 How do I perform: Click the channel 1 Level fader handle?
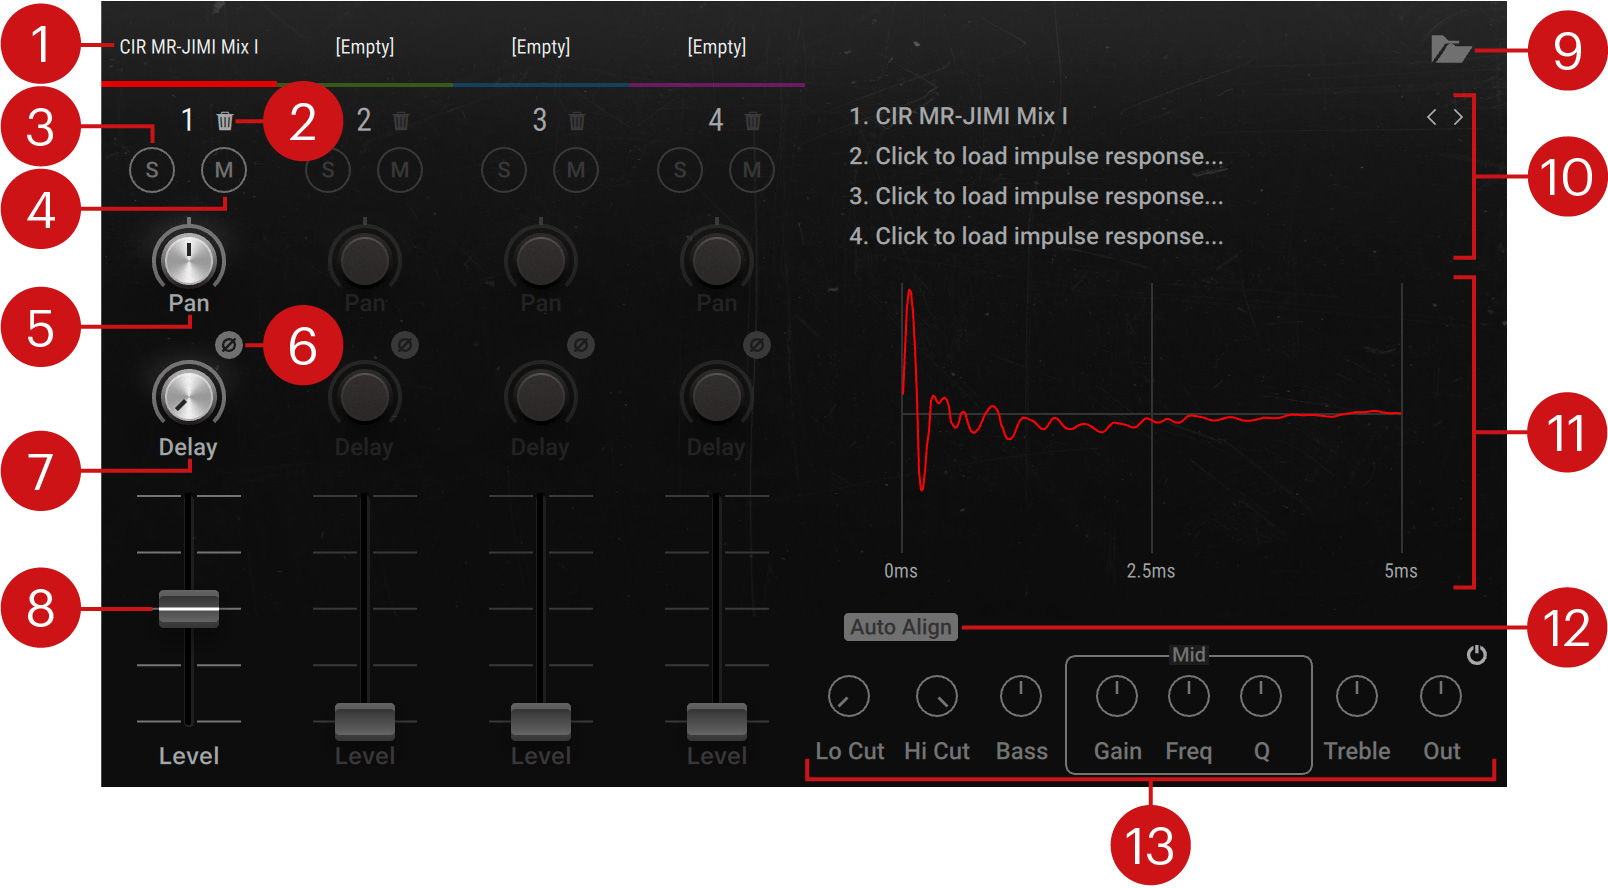click(189, 608)
